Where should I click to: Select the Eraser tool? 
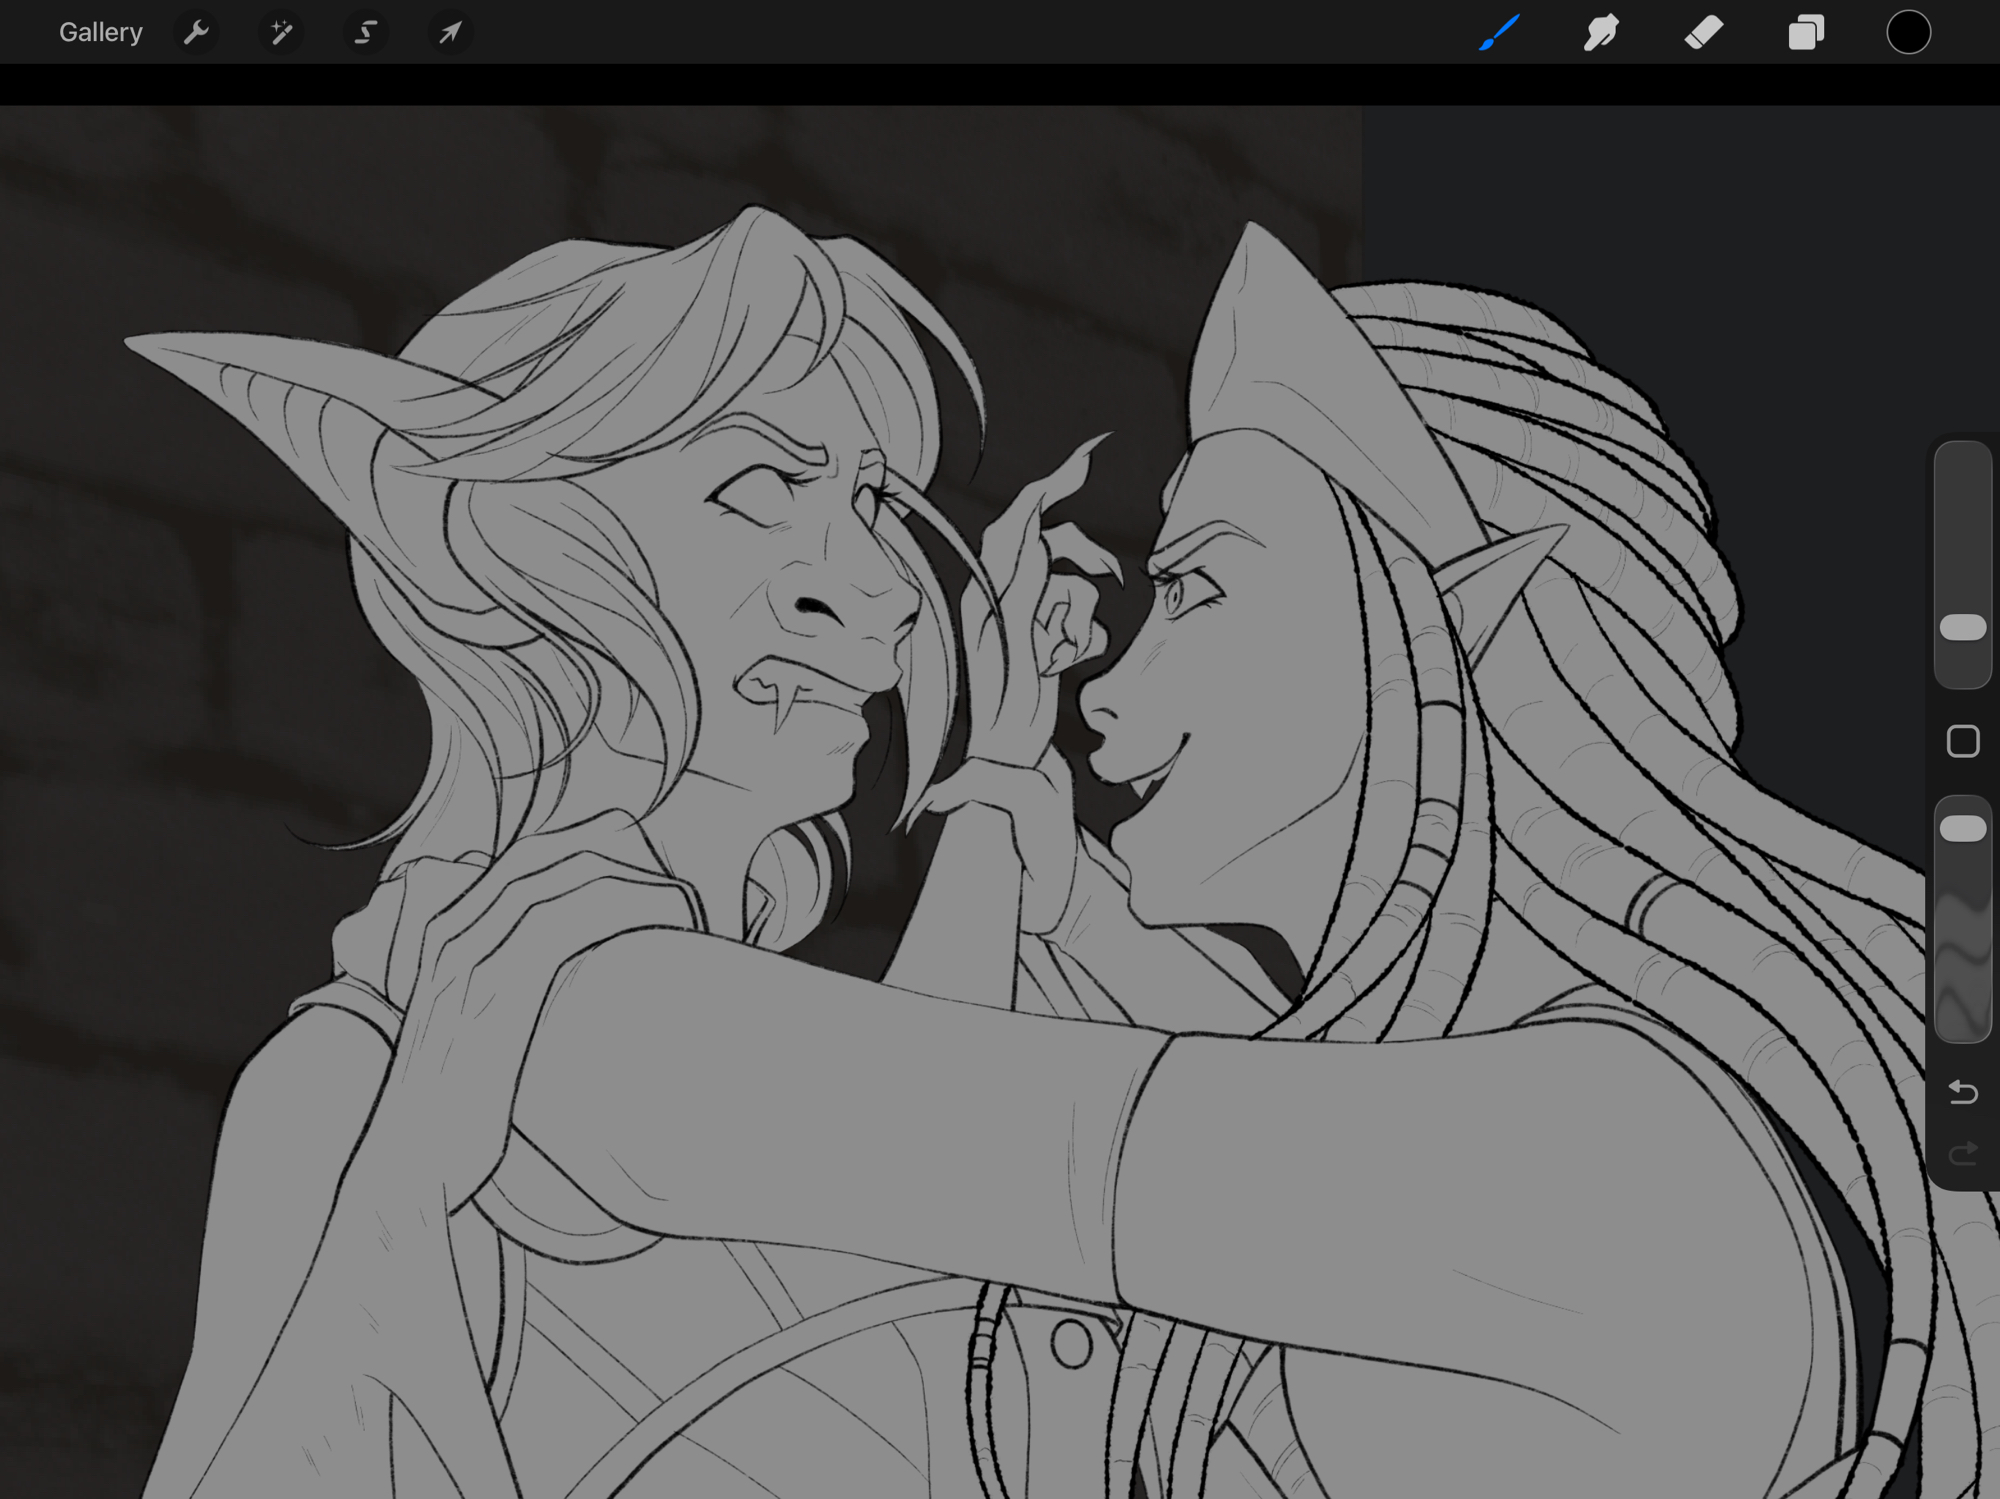1703,33
